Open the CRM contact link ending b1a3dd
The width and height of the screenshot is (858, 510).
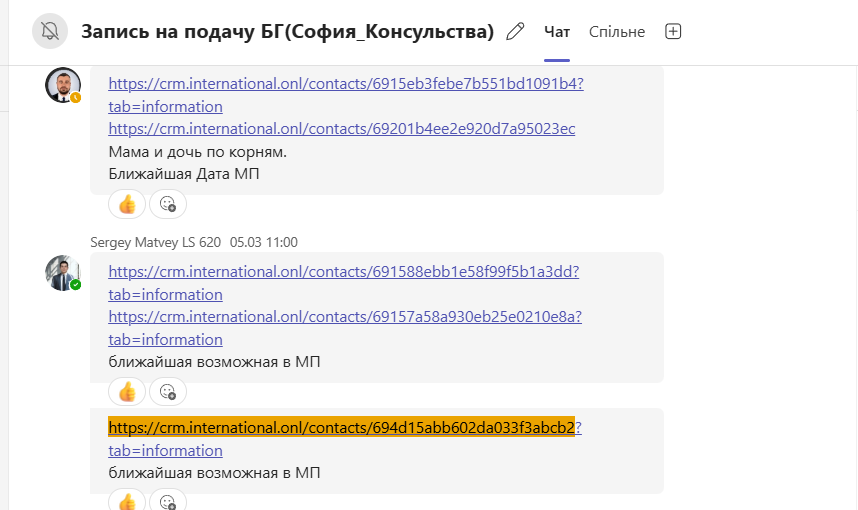343,271
